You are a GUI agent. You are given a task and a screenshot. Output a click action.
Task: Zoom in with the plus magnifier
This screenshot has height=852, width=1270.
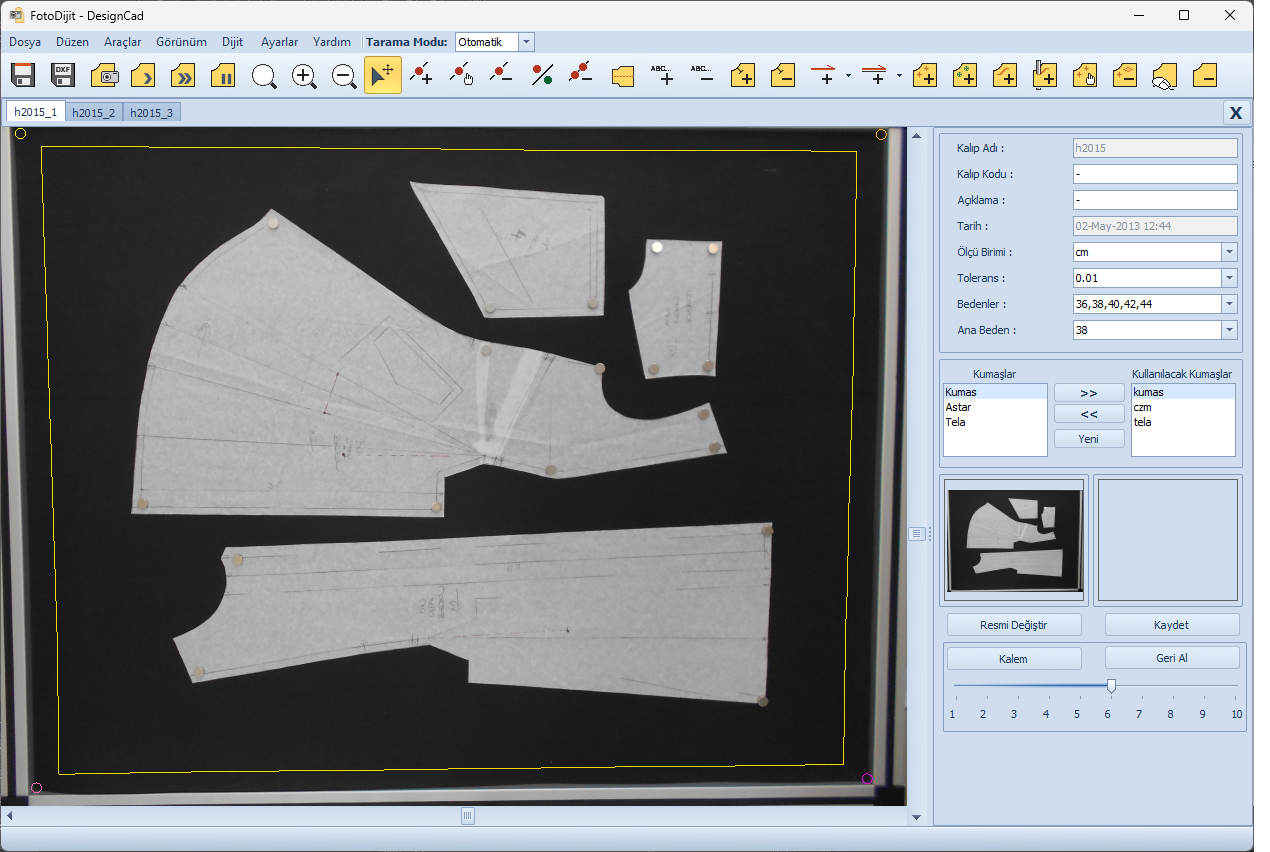(304, 75)
